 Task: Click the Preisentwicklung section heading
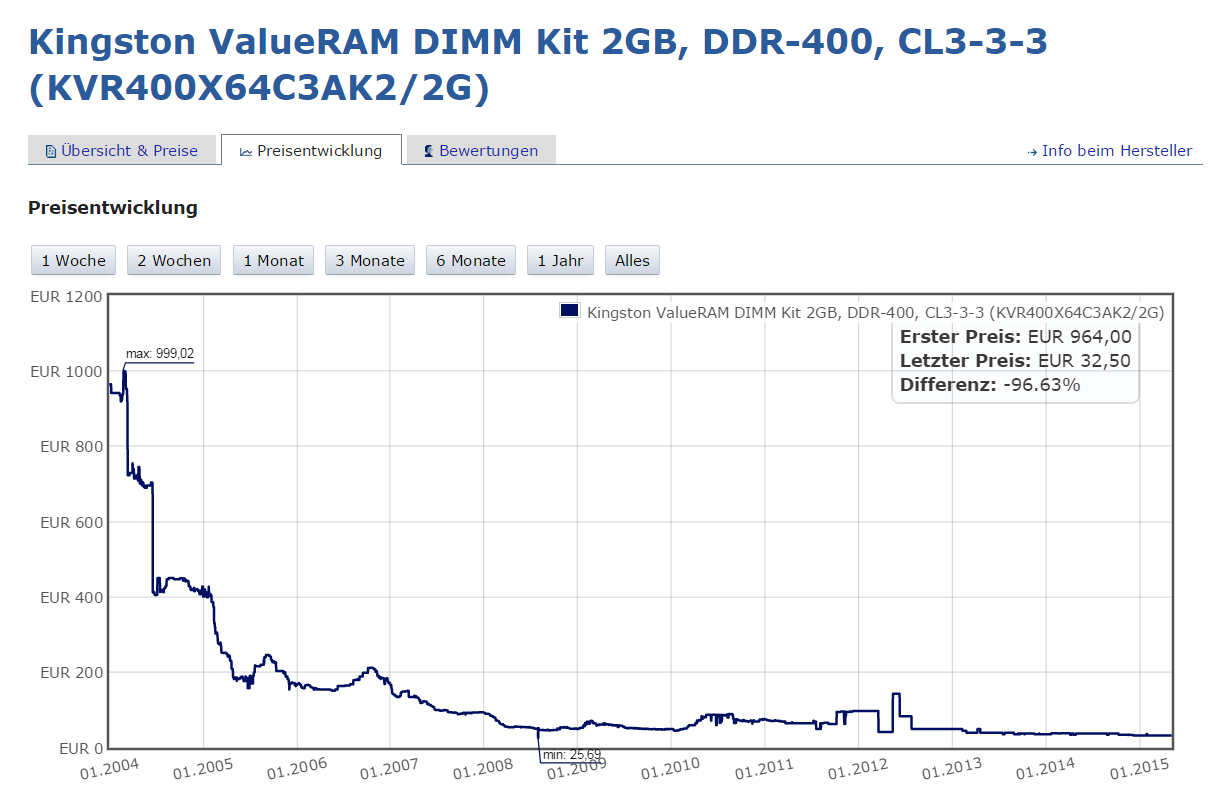[x=113, y=208]
